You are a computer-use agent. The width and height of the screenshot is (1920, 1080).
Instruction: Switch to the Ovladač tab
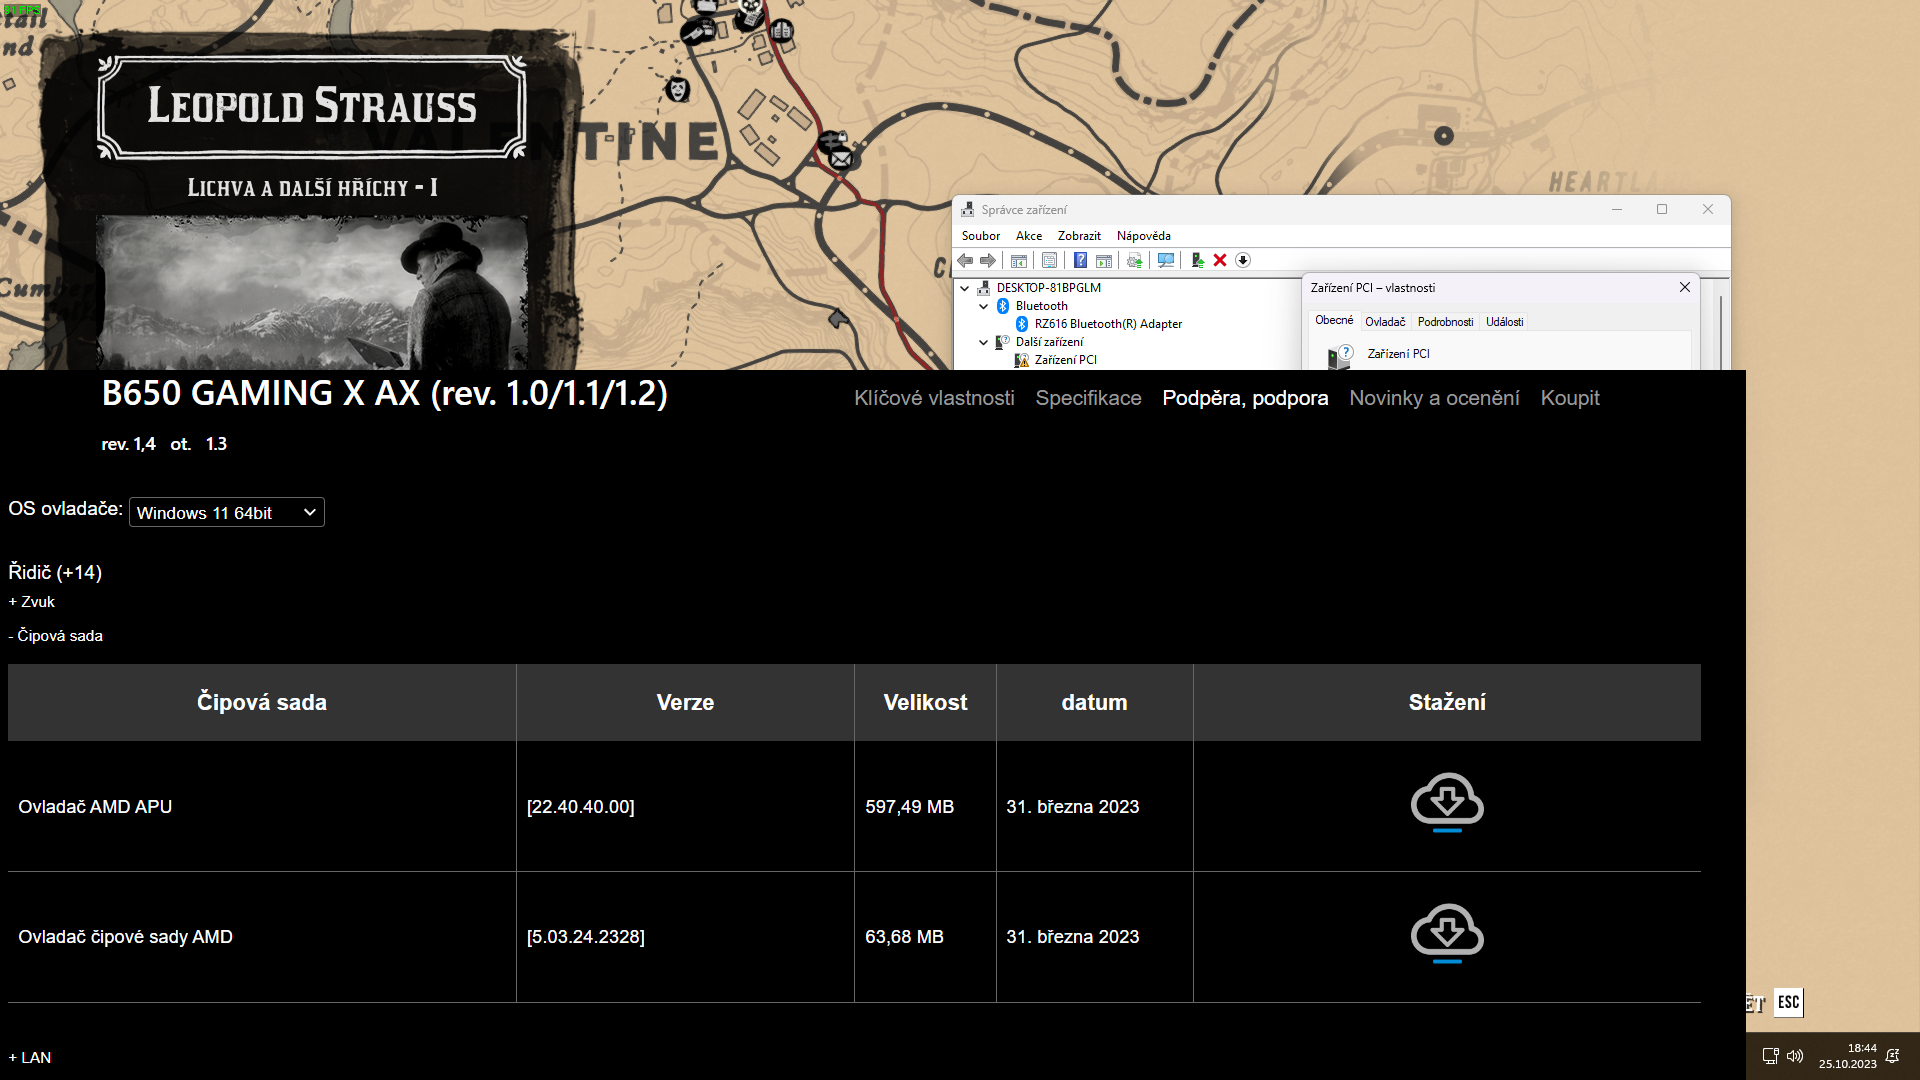point(1385,322)
